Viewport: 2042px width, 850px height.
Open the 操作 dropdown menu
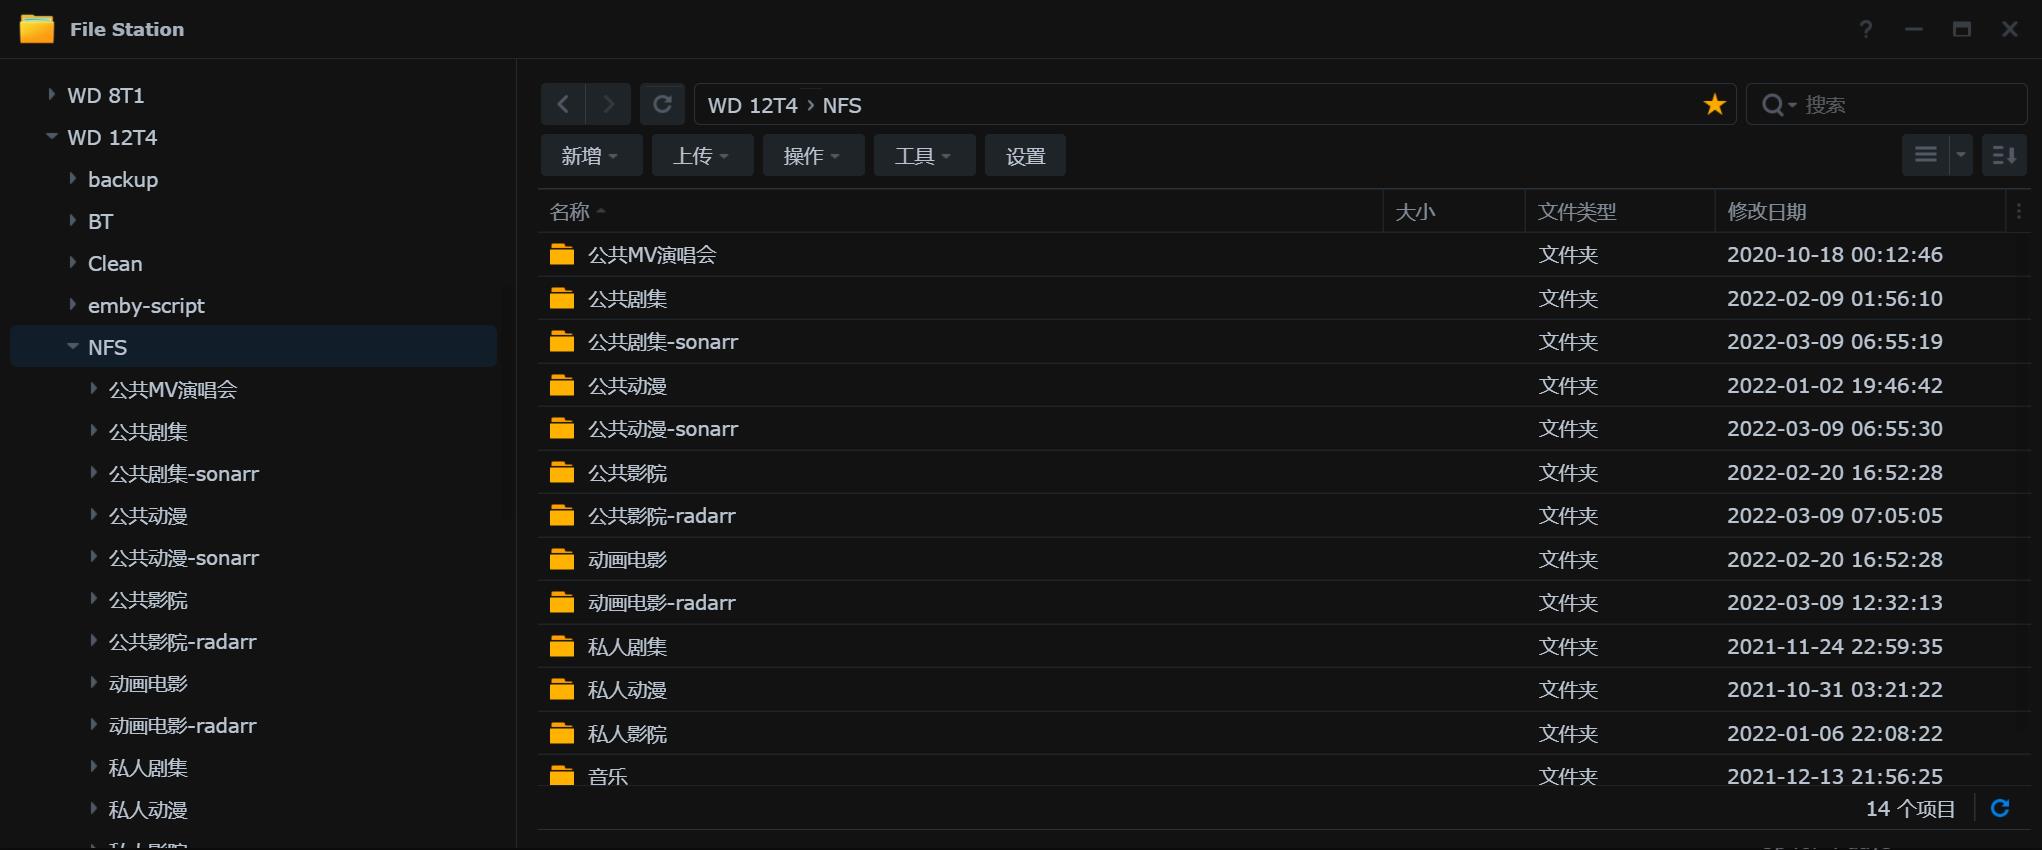click(x=813, y=155)
